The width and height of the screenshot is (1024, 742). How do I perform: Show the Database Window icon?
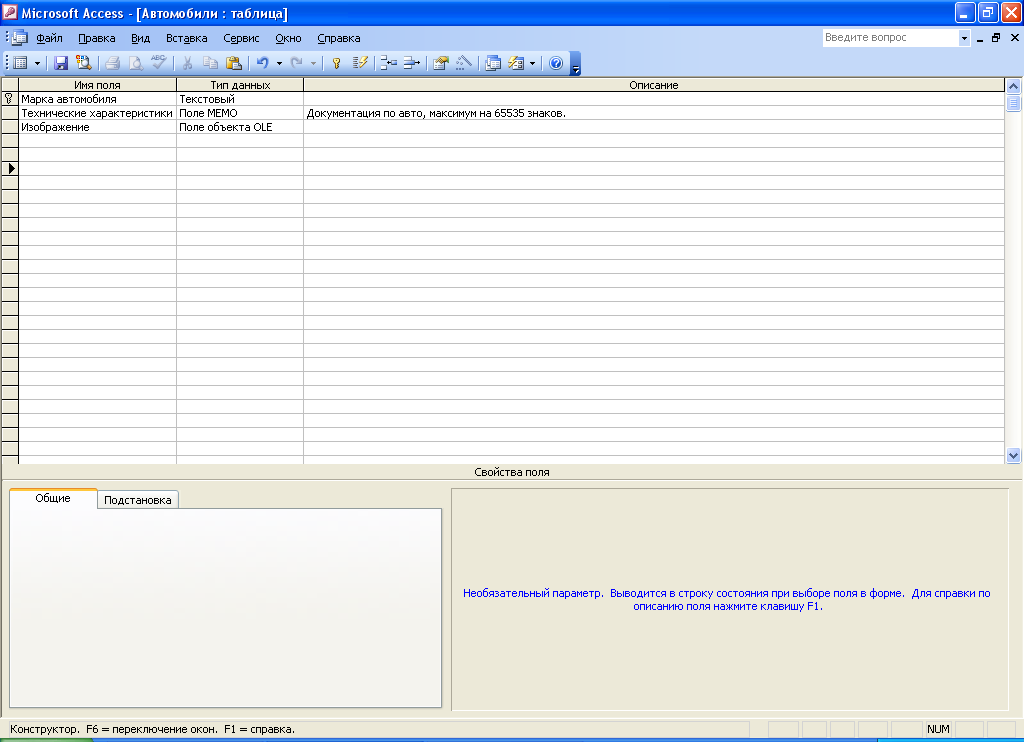coord(493,63)
